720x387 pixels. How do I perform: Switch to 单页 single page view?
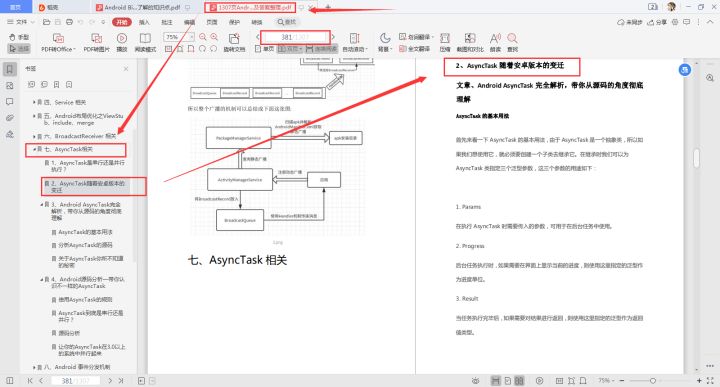tap(264, 49)
